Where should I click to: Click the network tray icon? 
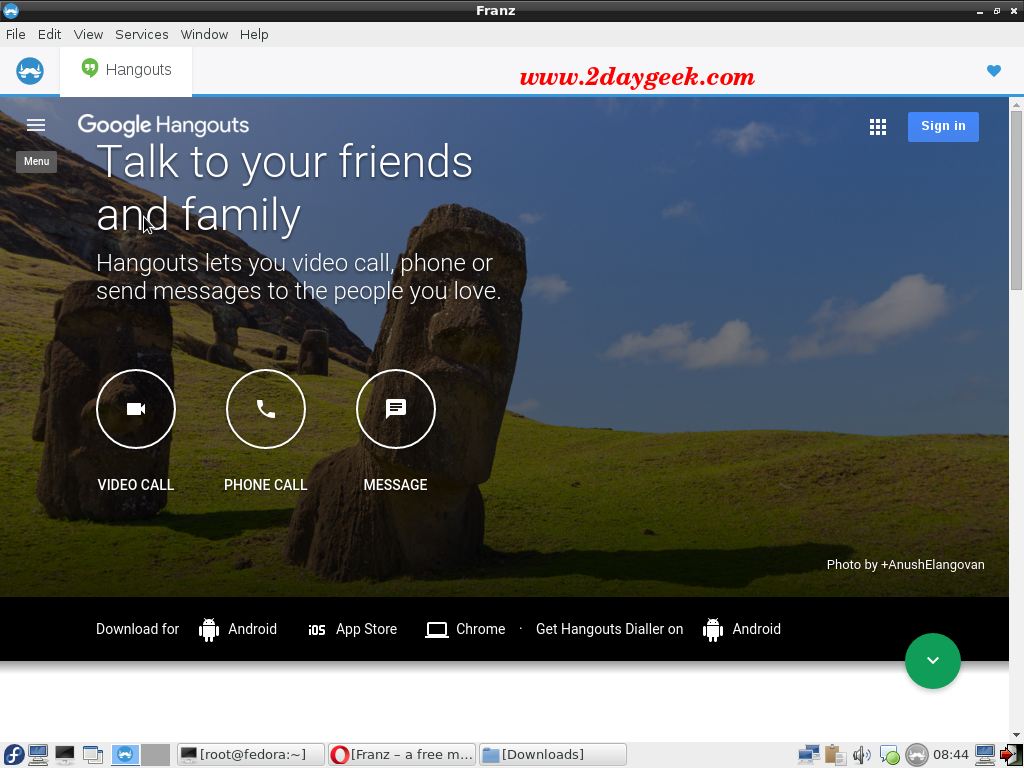(808, 755)
